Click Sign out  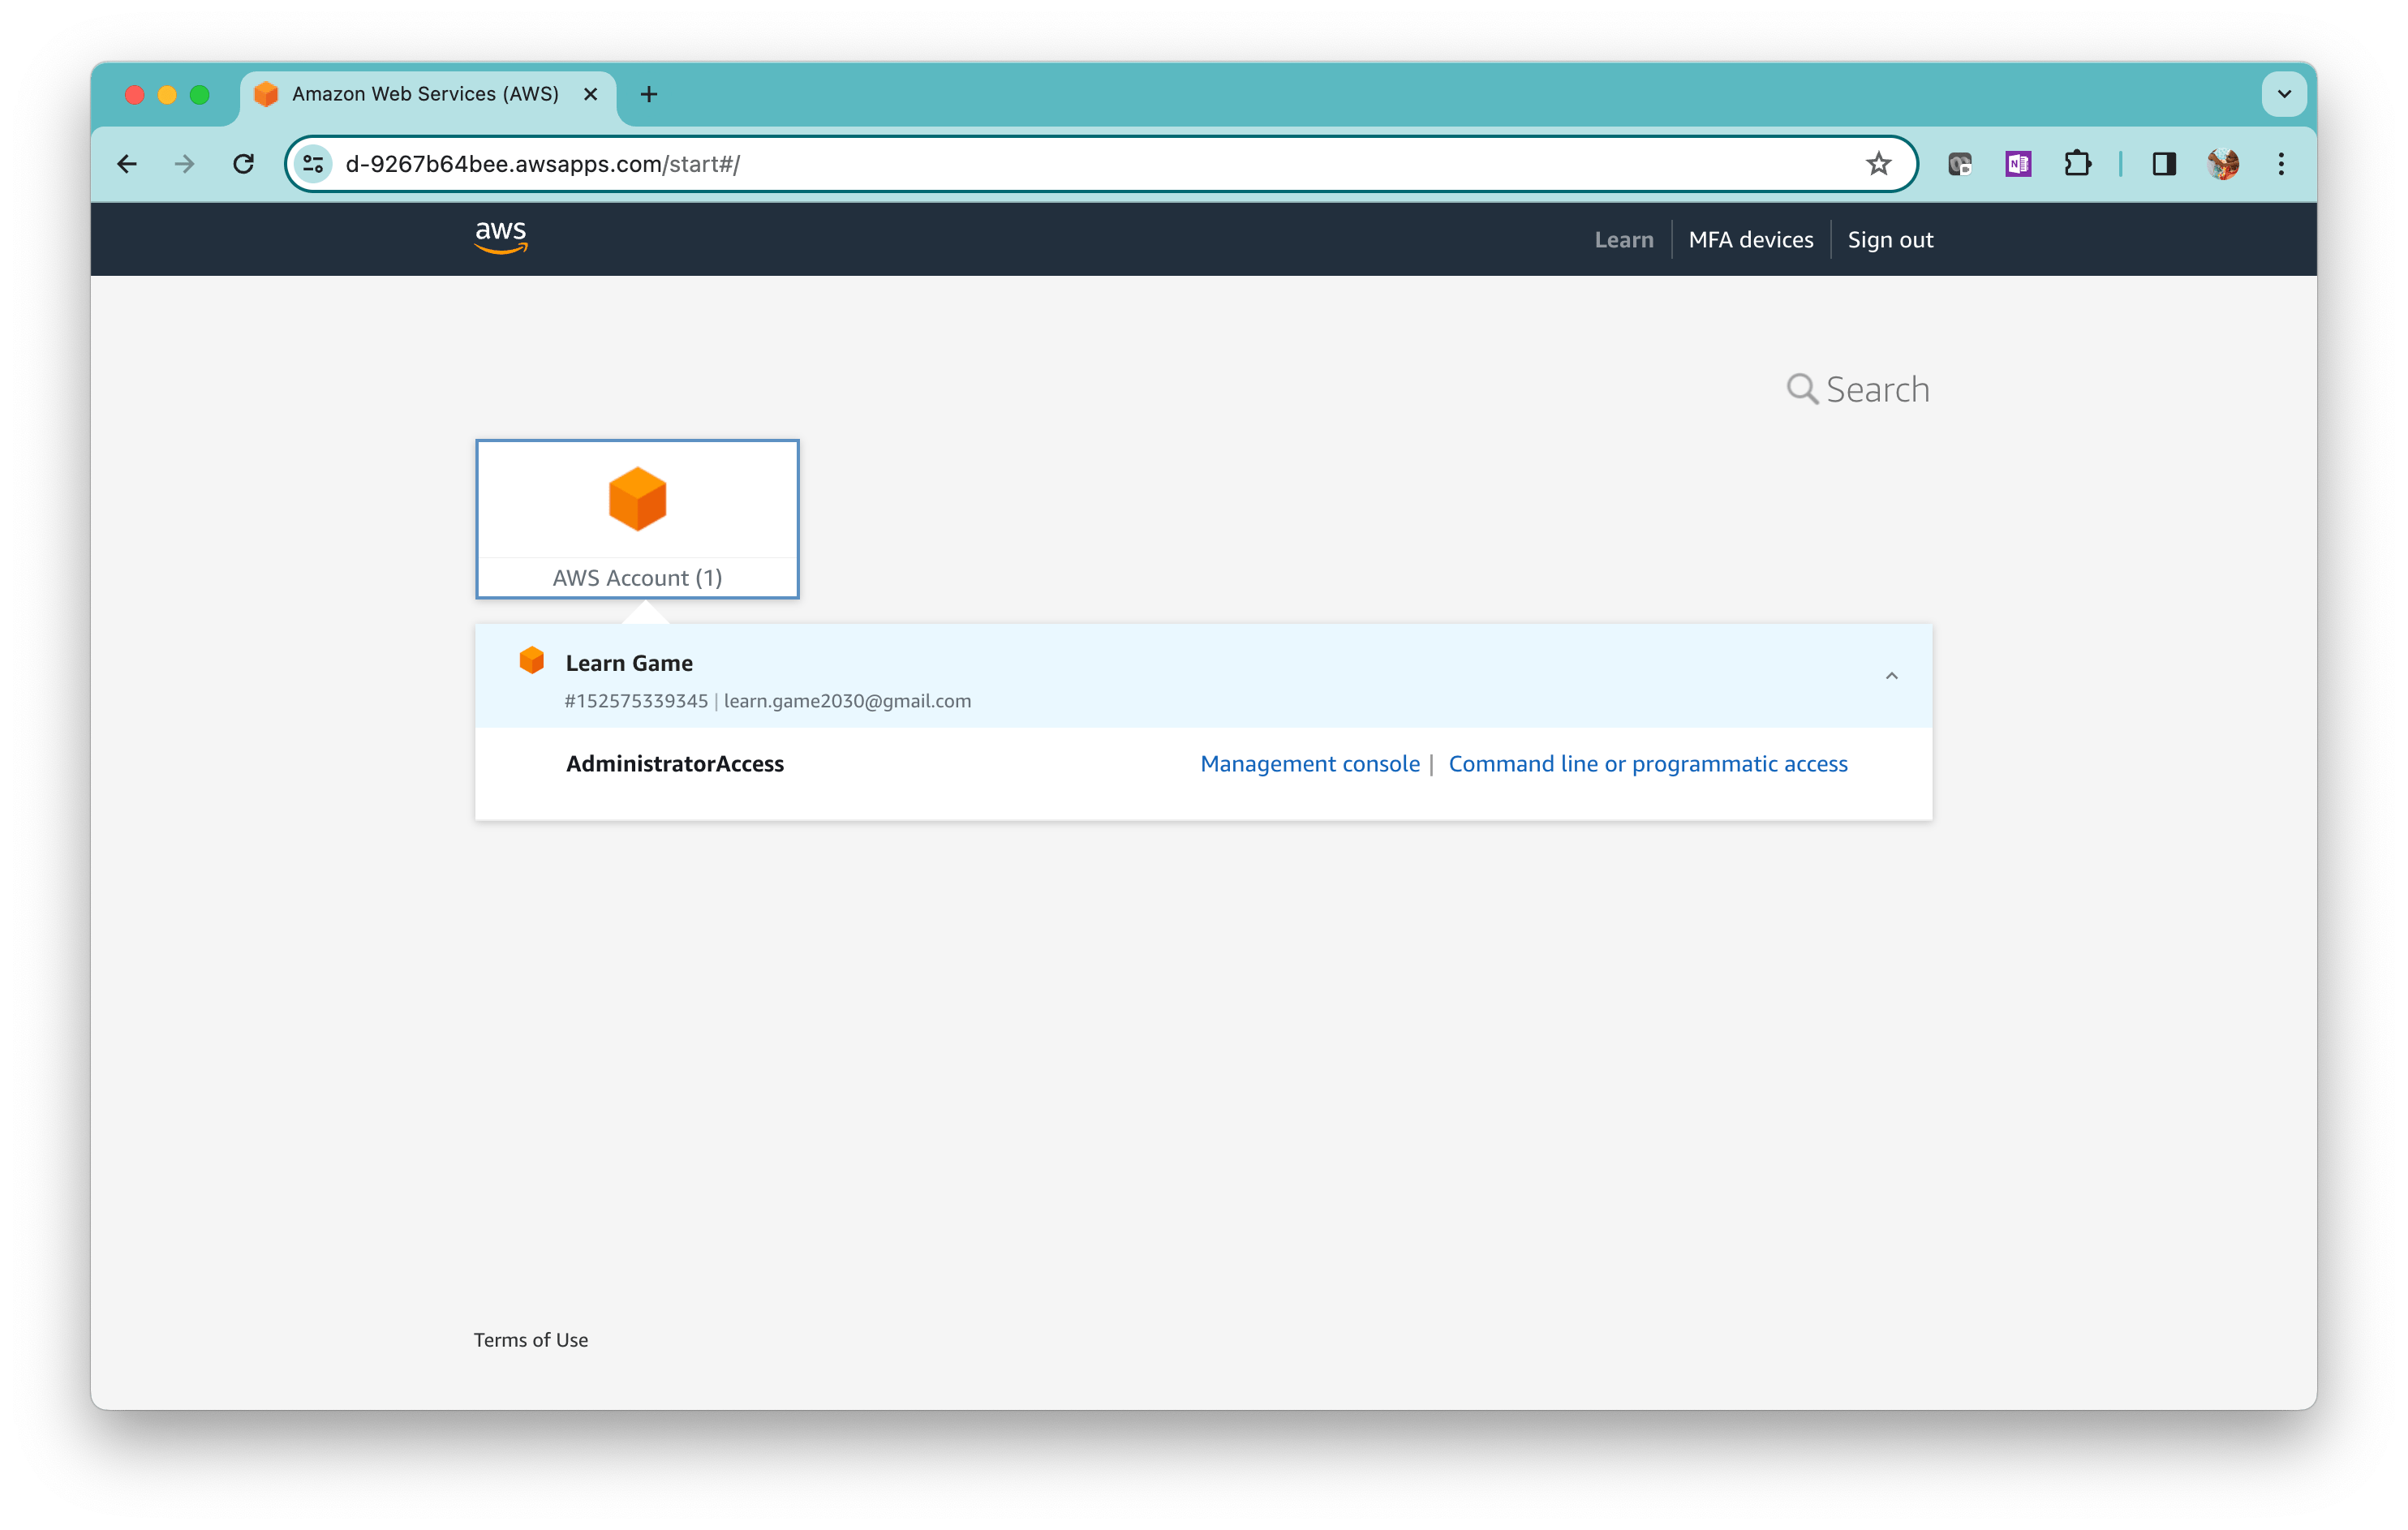1890,239
